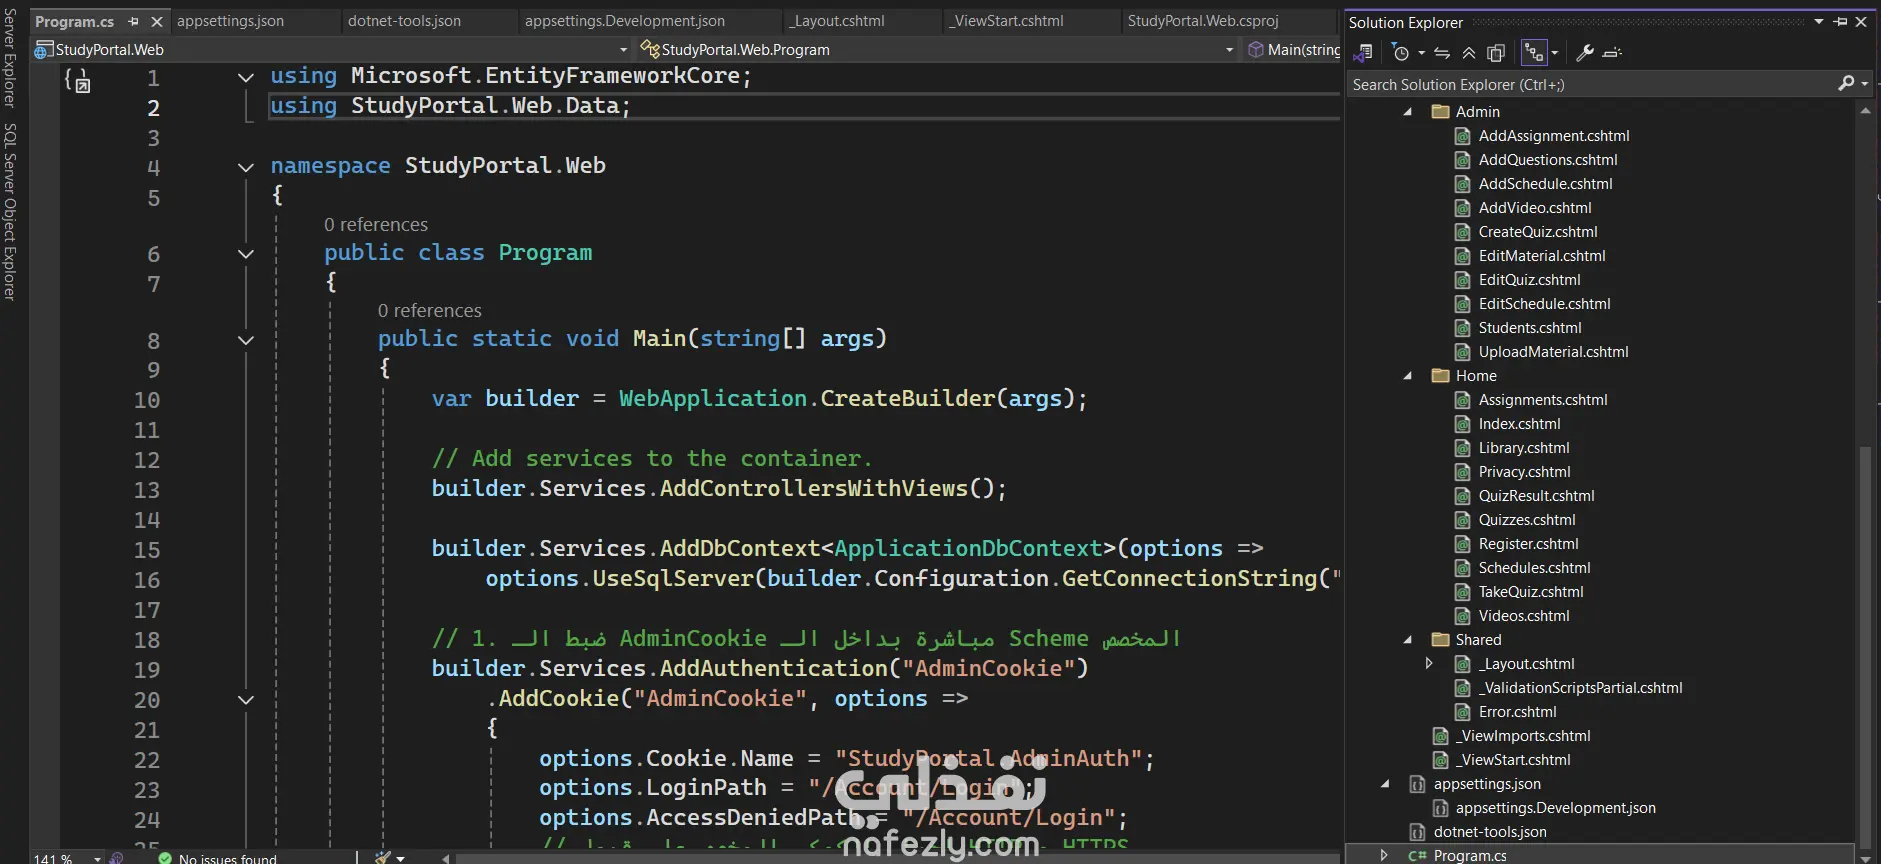Click Preview Selected Items icon
The image size is (1881, 864).
coord(1612,53)
